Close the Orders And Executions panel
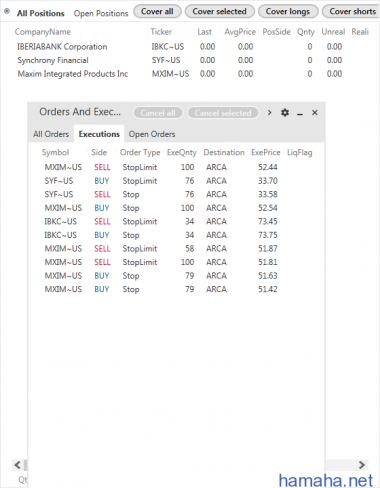 point(315,113)
